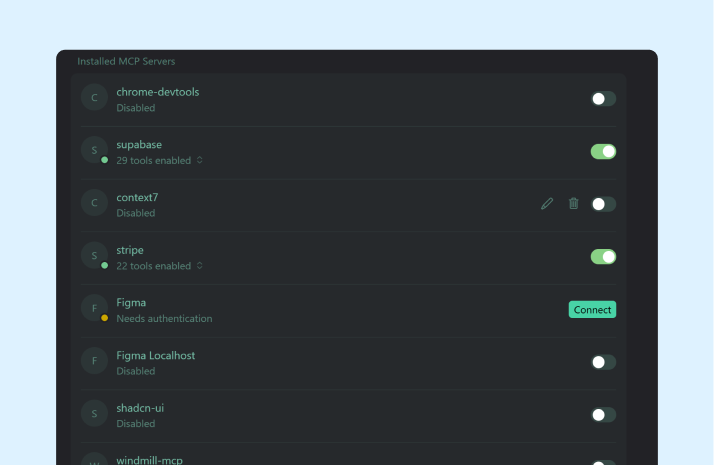Select the context7 server name
Screen dimensions: 714x465
(x=137, y=197)
